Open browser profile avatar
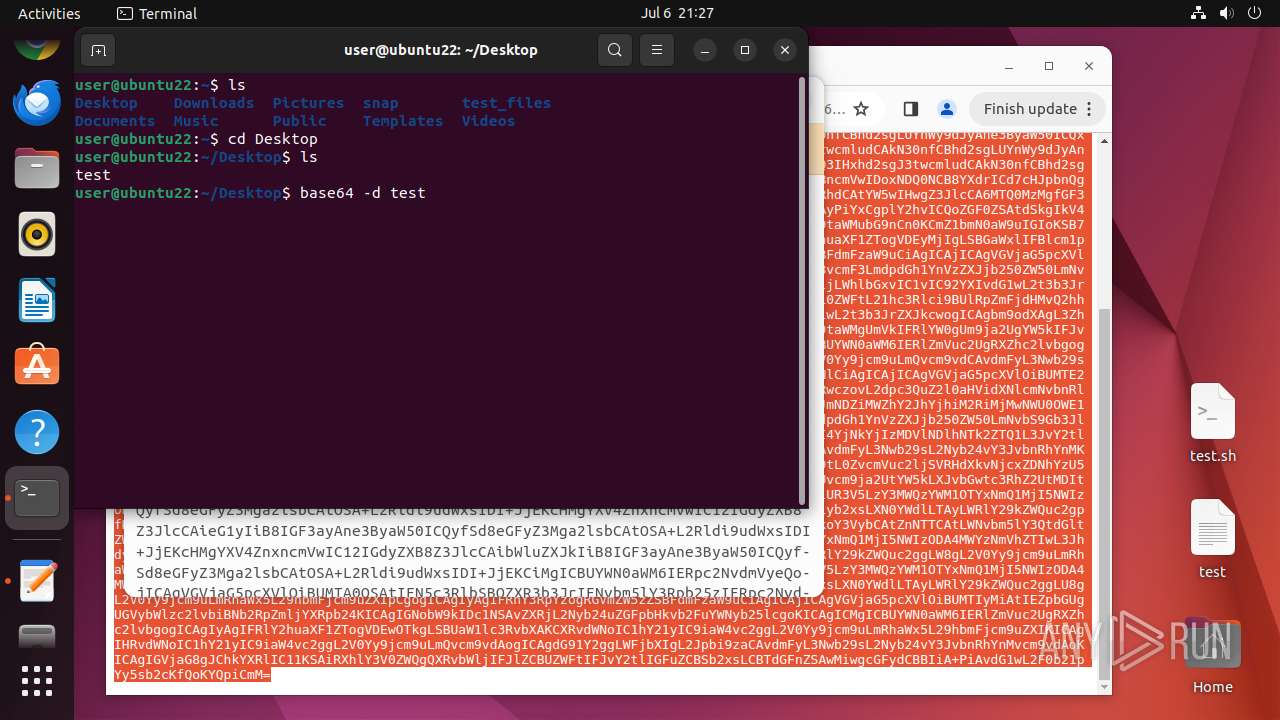 (x=946, y=109)
